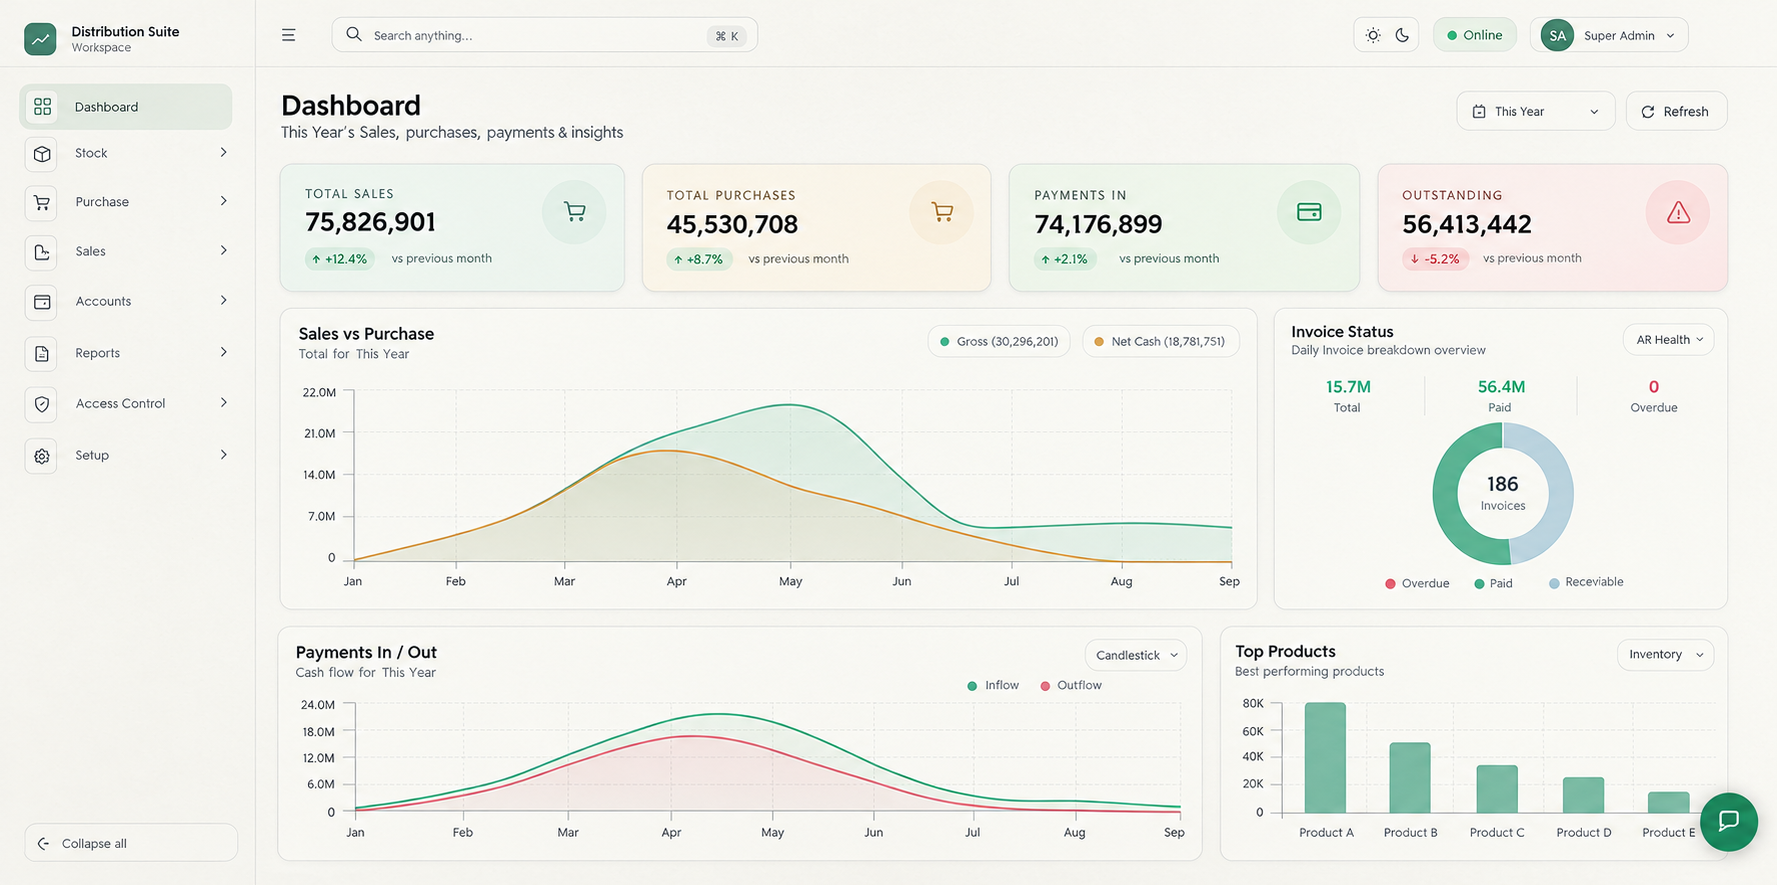Toggle the Outflow legend item
Image resolution: width=1777 pixels, height=885 pixels.
point(1071,685)
